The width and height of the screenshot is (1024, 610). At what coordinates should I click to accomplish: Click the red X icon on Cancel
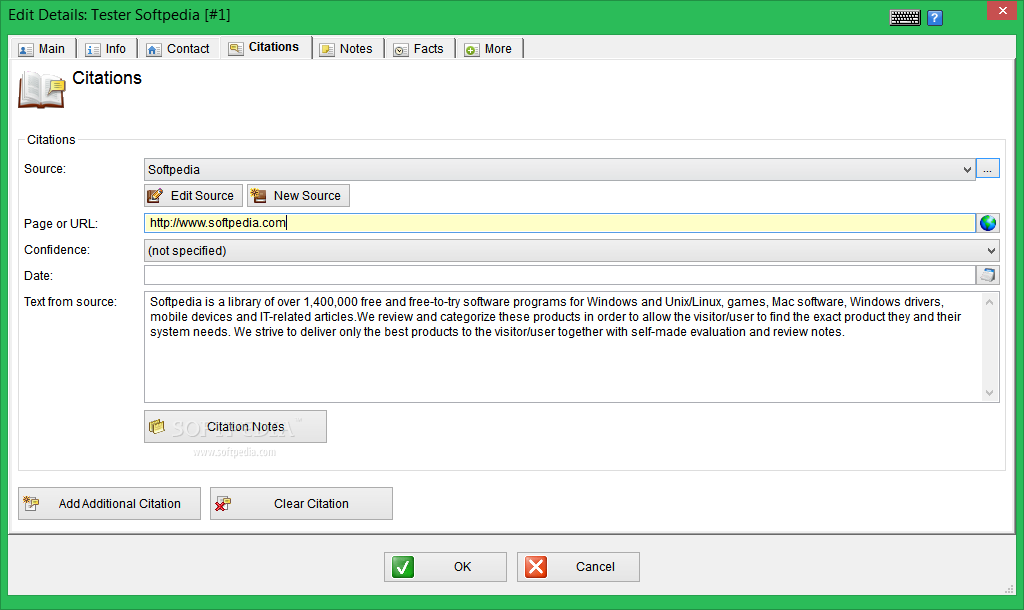(536, 567)
